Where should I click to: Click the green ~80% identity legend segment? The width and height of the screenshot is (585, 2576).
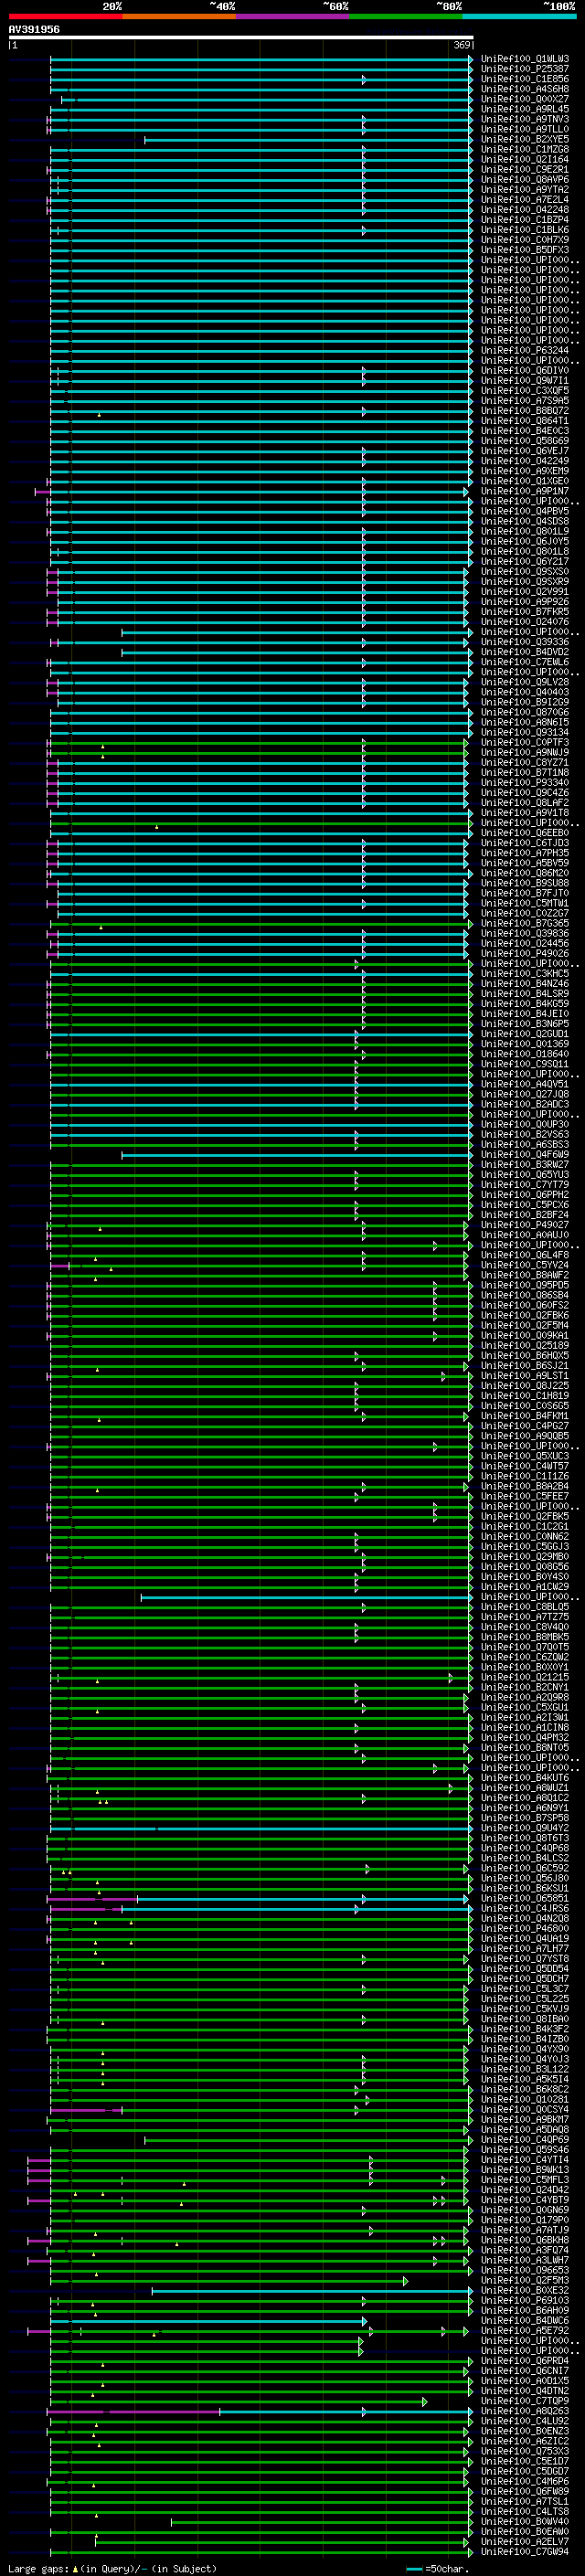point(406,16)
